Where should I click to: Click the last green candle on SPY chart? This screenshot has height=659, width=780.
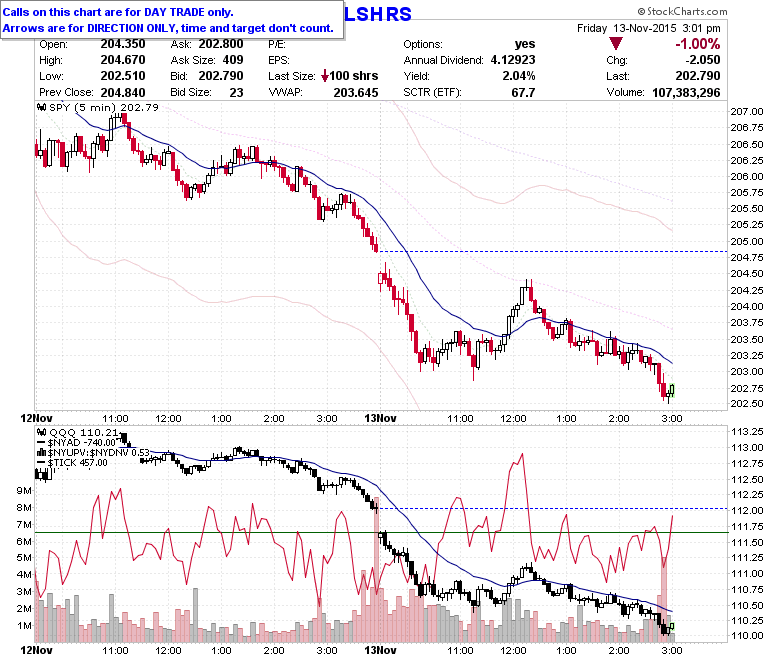(x=672, y=388)
